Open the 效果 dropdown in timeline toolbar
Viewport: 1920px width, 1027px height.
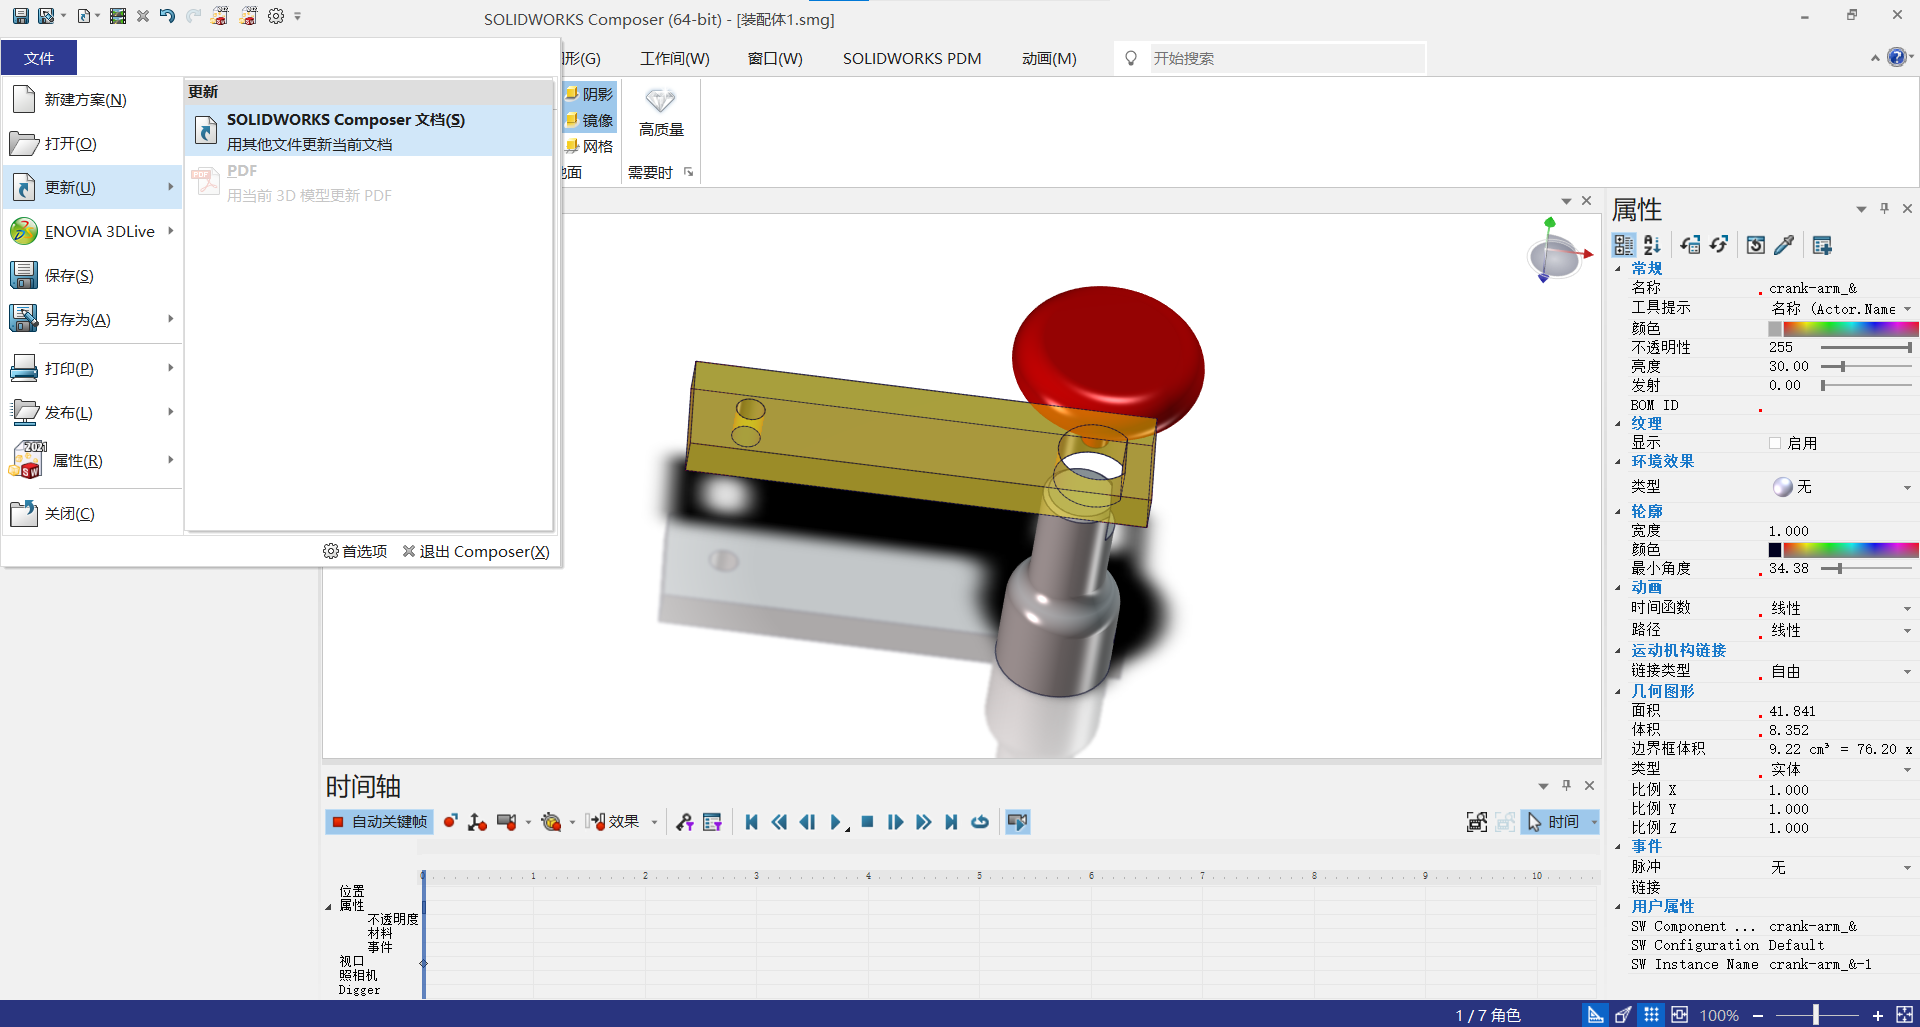(x=655, y=822)
